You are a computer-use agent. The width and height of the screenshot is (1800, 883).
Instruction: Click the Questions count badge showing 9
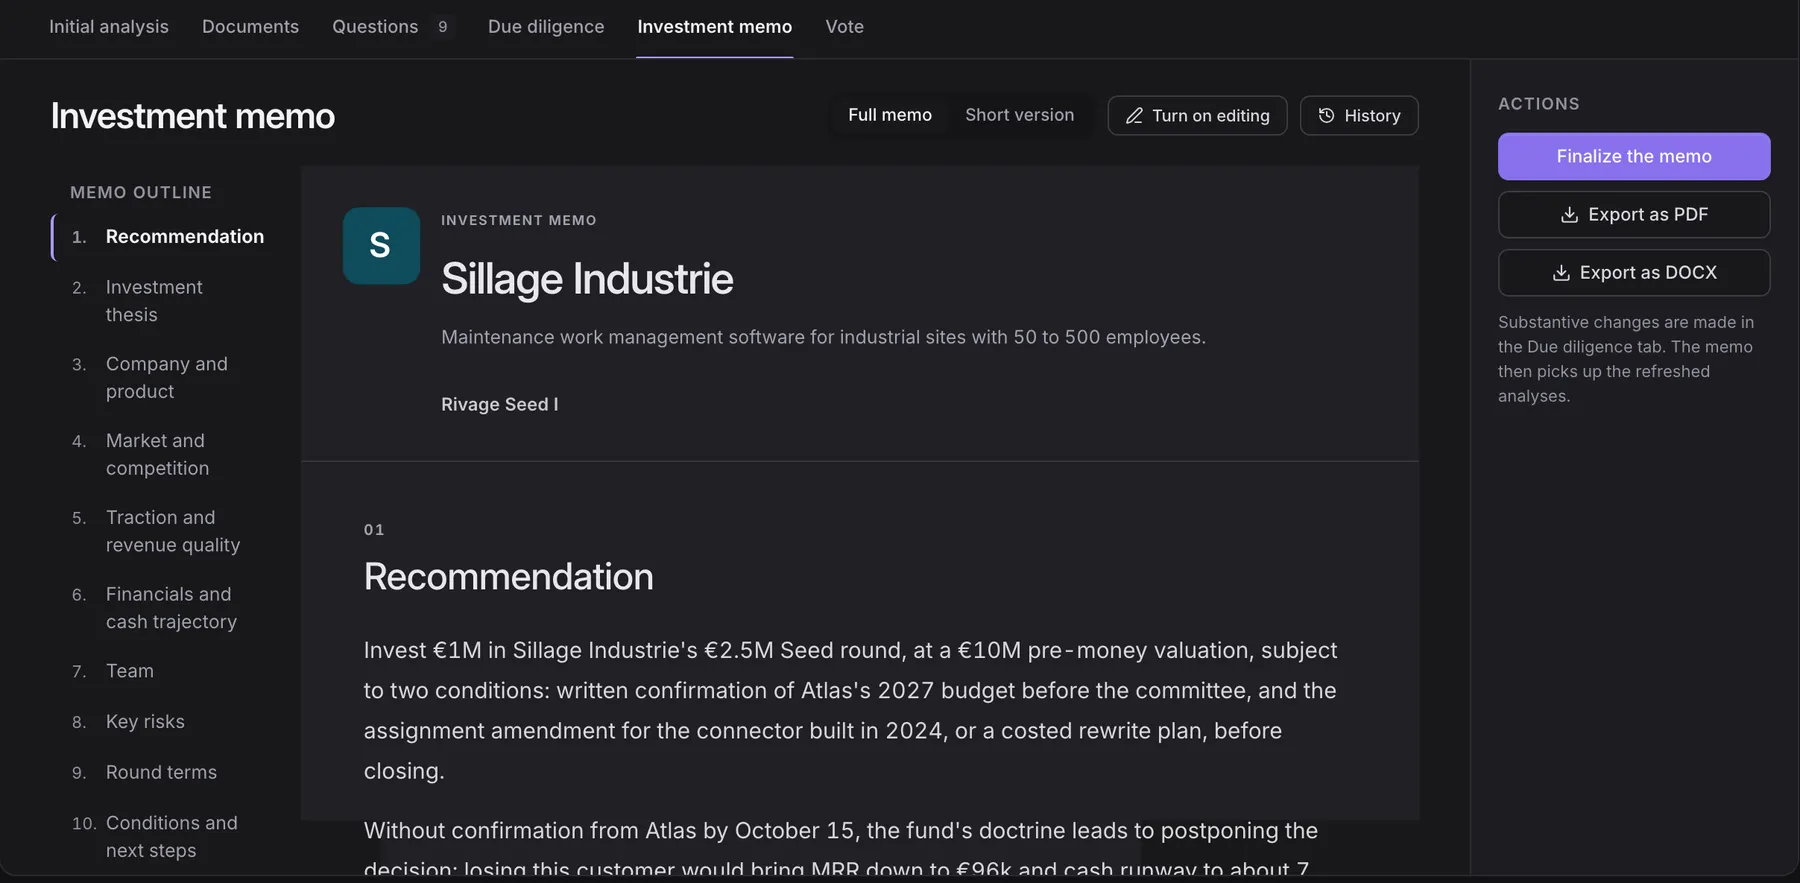[x=442, y=27]
